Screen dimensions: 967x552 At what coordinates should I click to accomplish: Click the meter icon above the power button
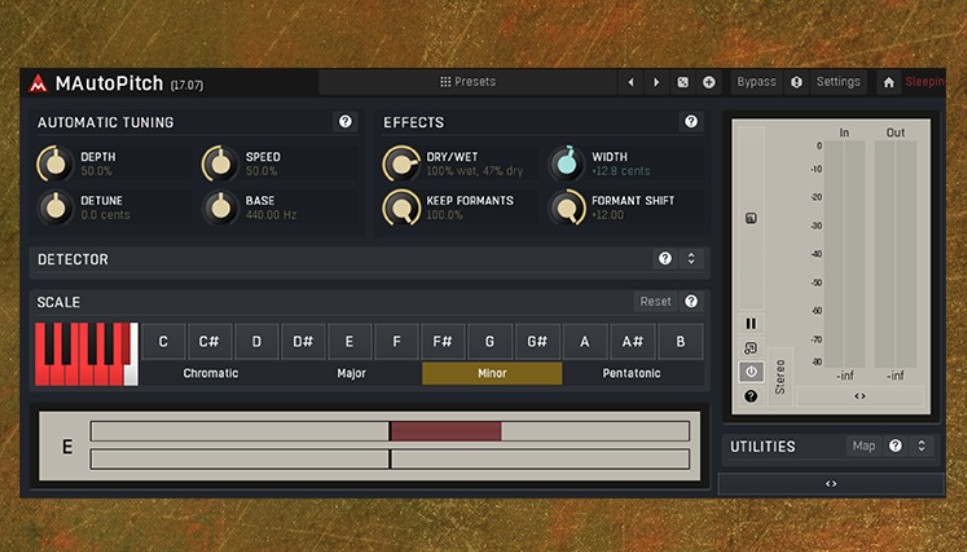pyautogui.click(x=751, y=348)
